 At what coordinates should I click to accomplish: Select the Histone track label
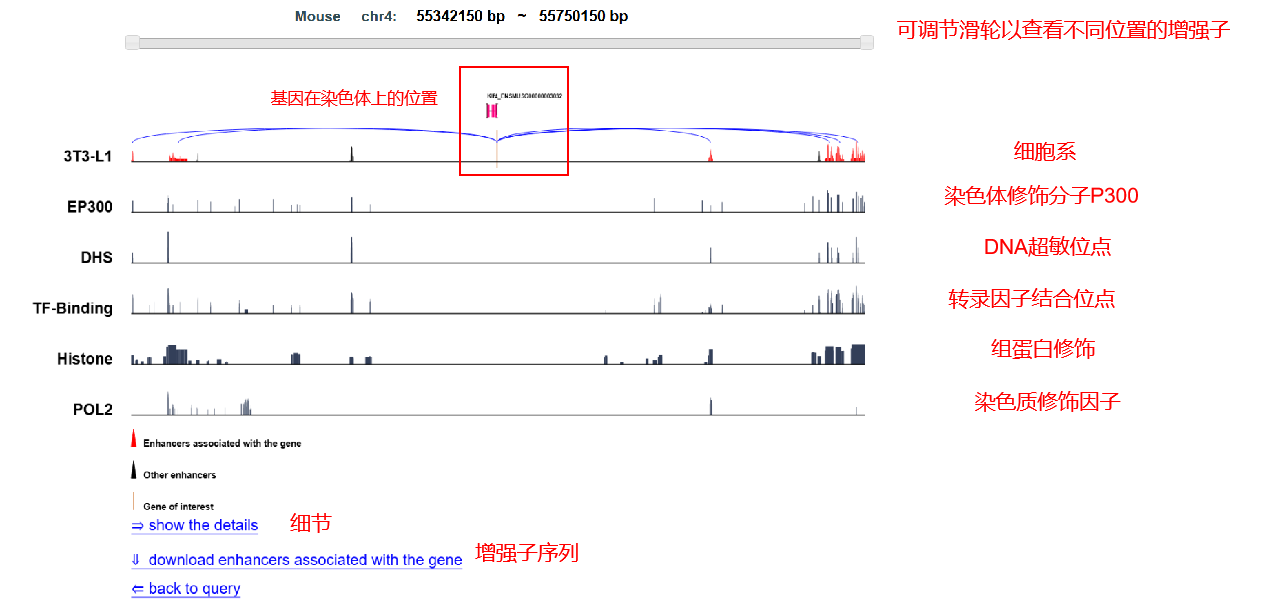coord(84,359)
